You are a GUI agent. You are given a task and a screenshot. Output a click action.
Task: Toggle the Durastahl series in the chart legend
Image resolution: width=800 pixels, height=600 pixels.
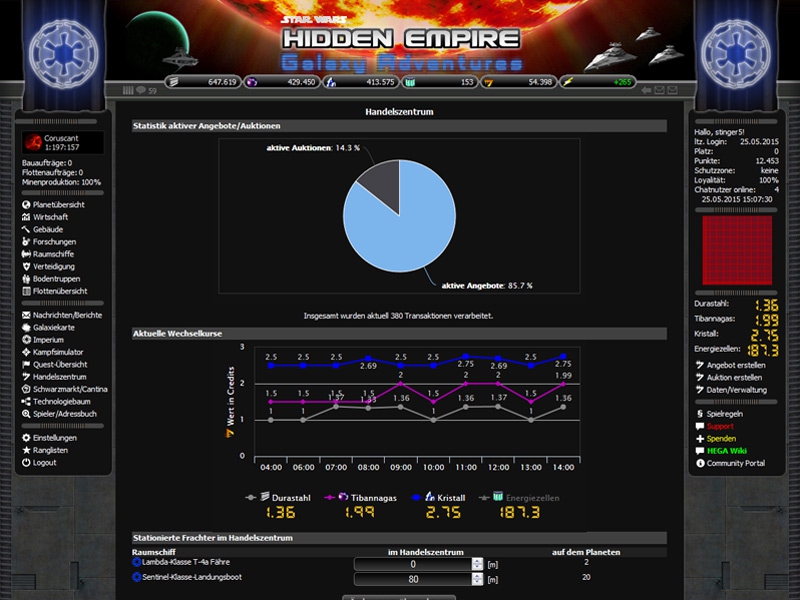coord(278,497)
